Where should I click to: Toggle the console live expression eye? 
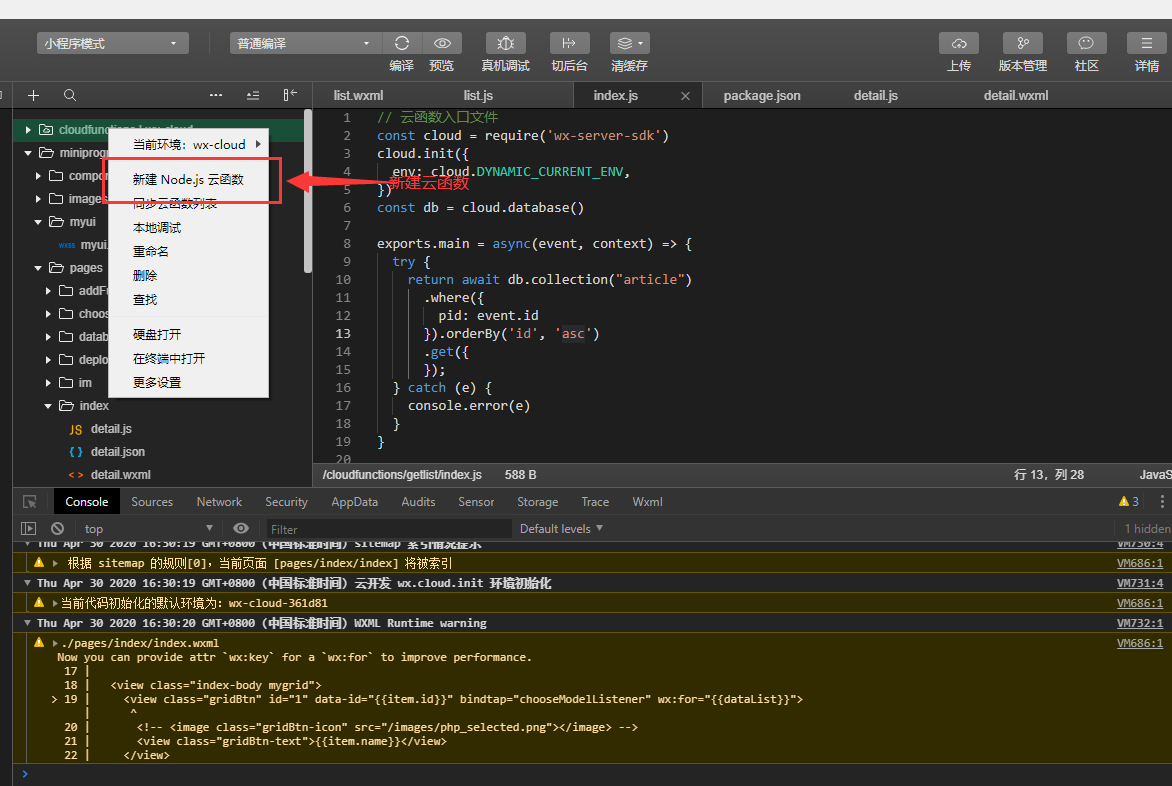click(x=241, y=528)
